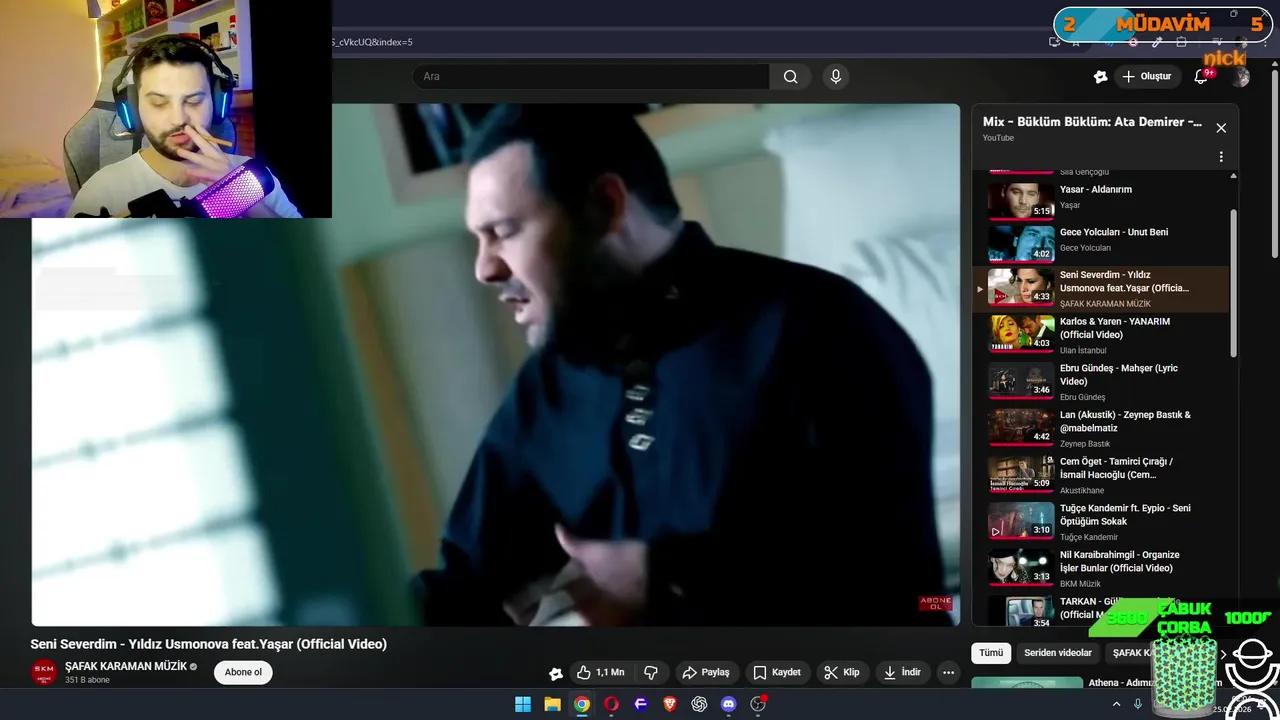Click BKM Müzik channel name in playlist

pos(1080,584)
